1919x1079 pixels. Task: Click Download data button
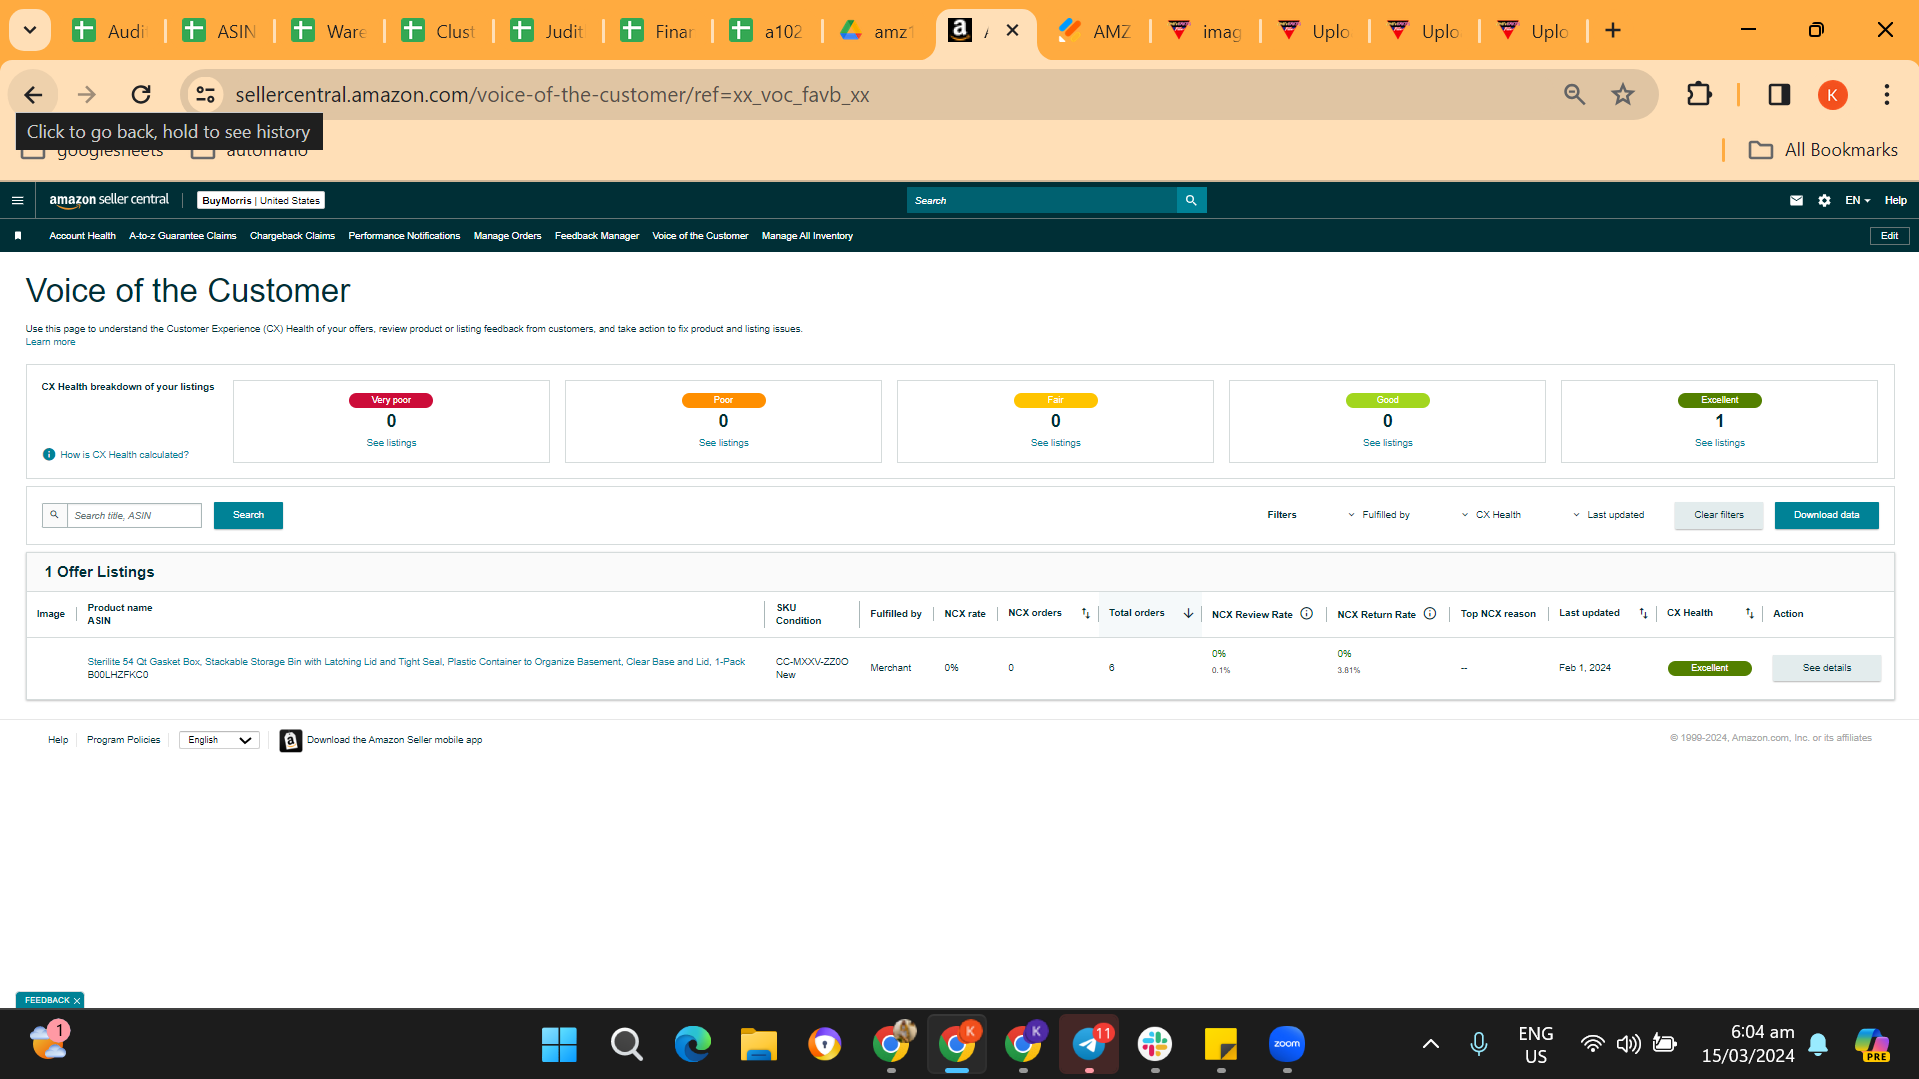(x=1827, y=515)
